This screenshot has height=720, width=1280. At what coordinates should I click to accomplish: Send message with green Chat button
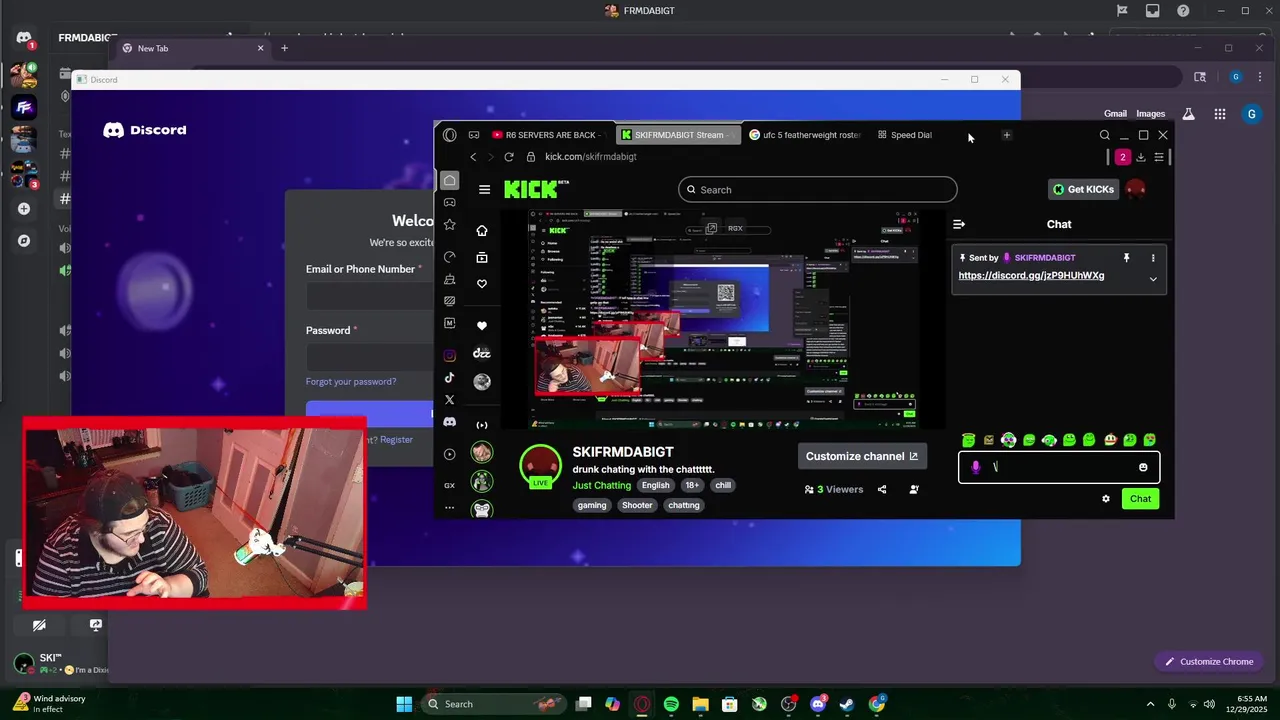pos(1140,499)
